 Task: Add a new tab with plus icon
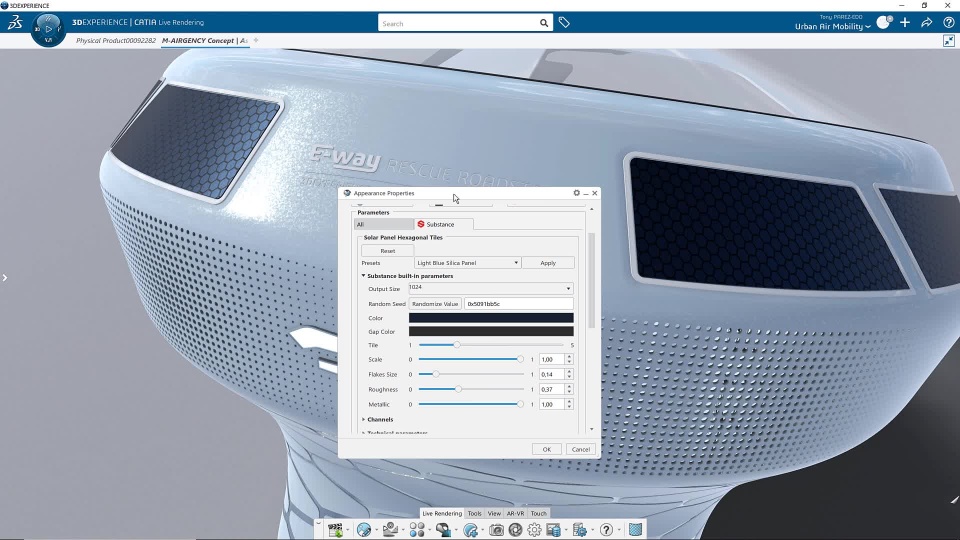(256, 40)
